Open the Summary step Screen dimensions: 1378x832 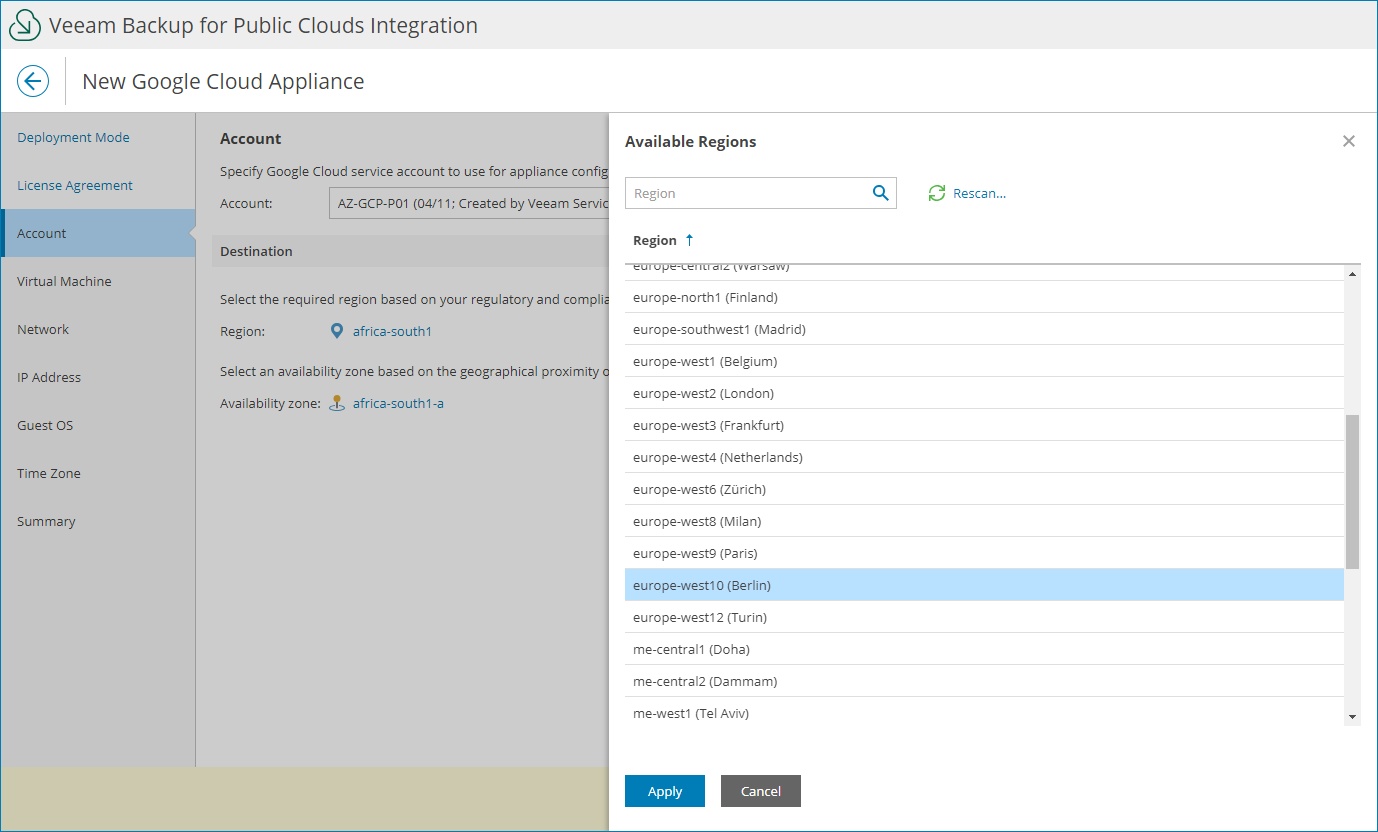46,521
